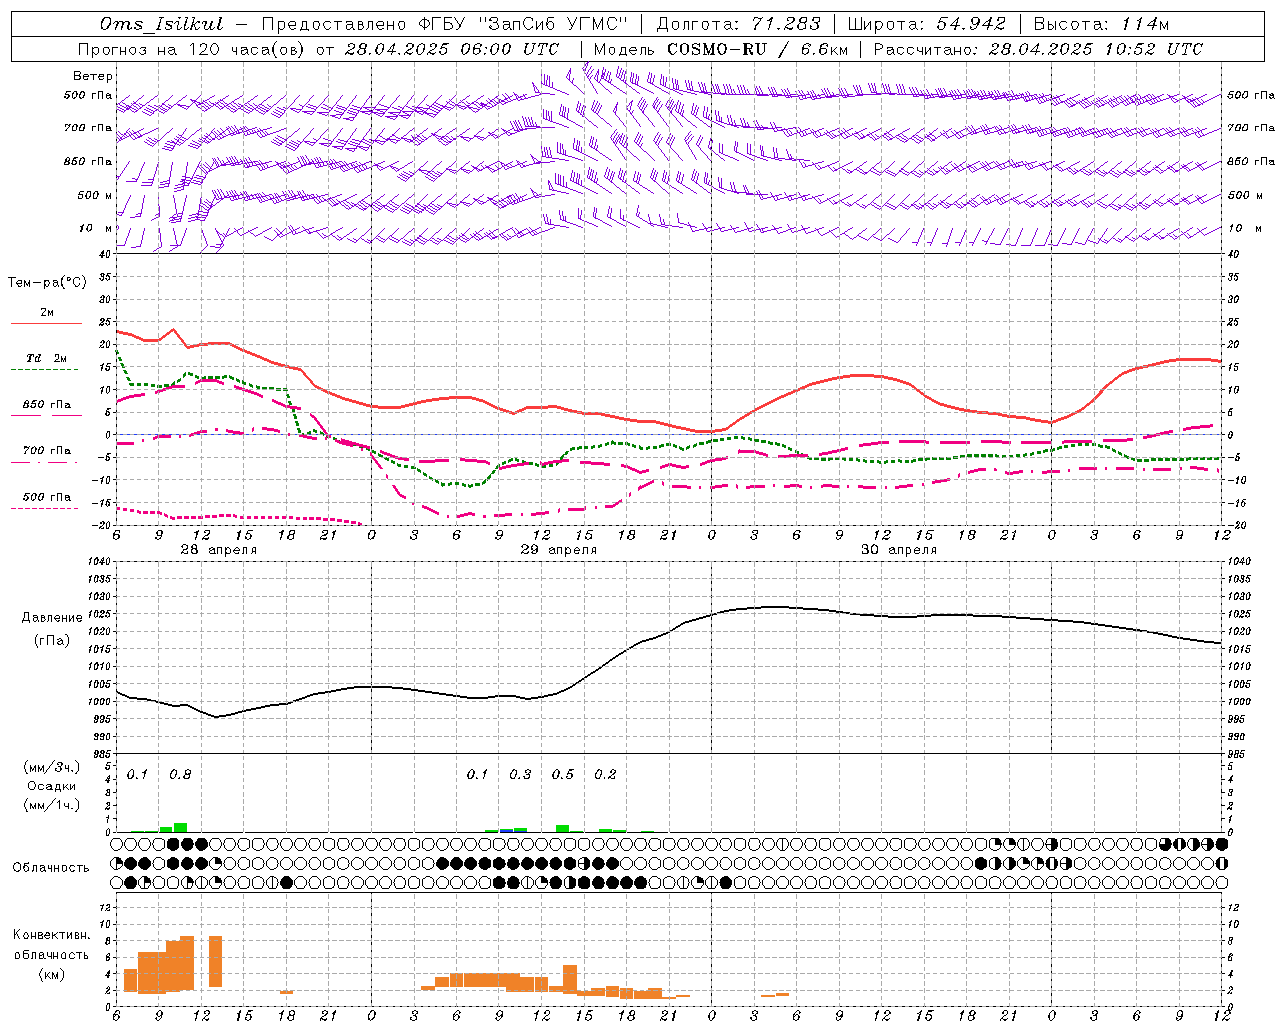Select the (мм/3ч.) precipitation unit label
1280x1024 pixels.
[x=52, y=767]
